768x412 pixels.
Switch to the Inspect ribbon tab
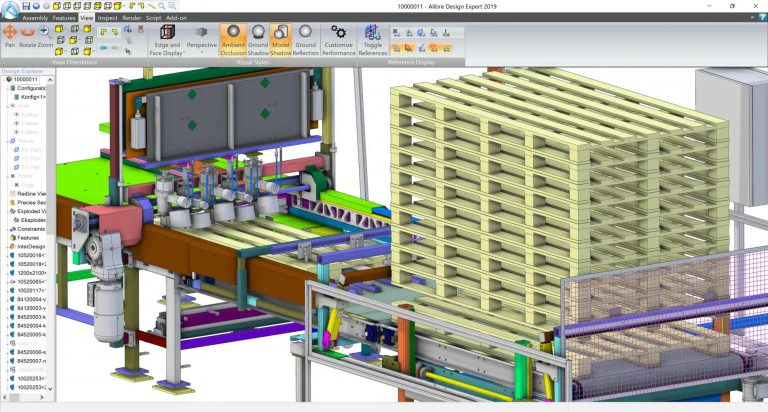point(107,18)
